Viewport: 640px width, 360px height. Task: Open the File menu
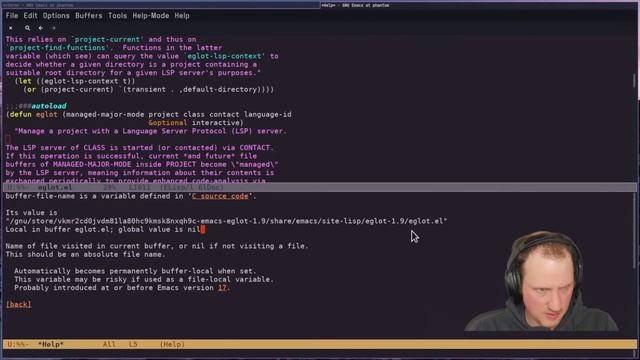point(12,16)
